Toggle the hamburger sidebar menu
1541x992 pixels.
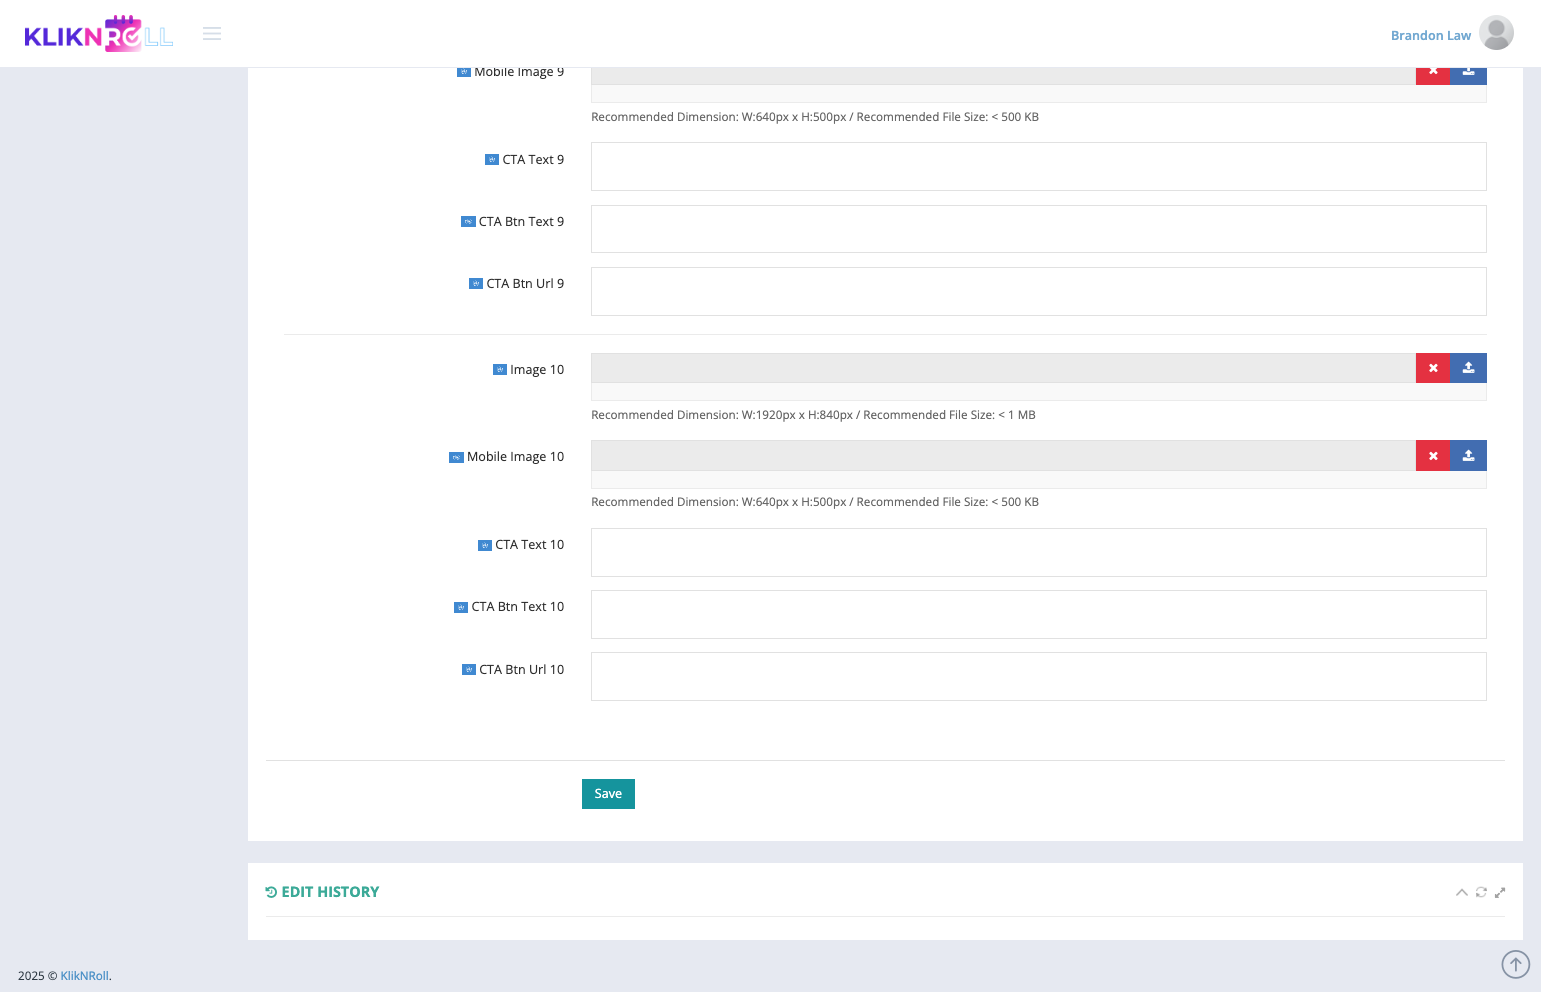(x=212, y=34)
